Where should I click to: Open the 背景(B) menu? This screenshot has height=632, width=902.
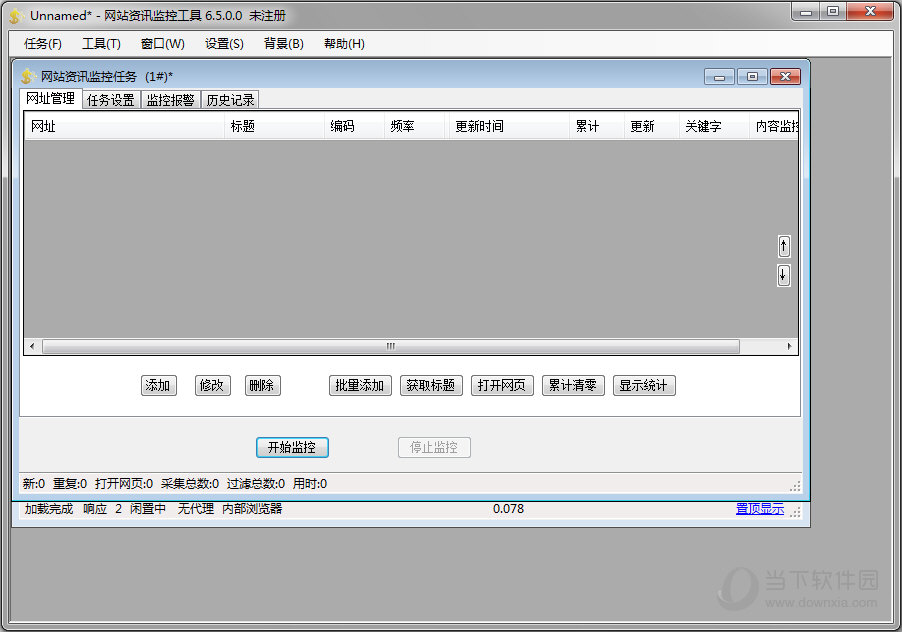pyautogui.click(x=284, y=44)
